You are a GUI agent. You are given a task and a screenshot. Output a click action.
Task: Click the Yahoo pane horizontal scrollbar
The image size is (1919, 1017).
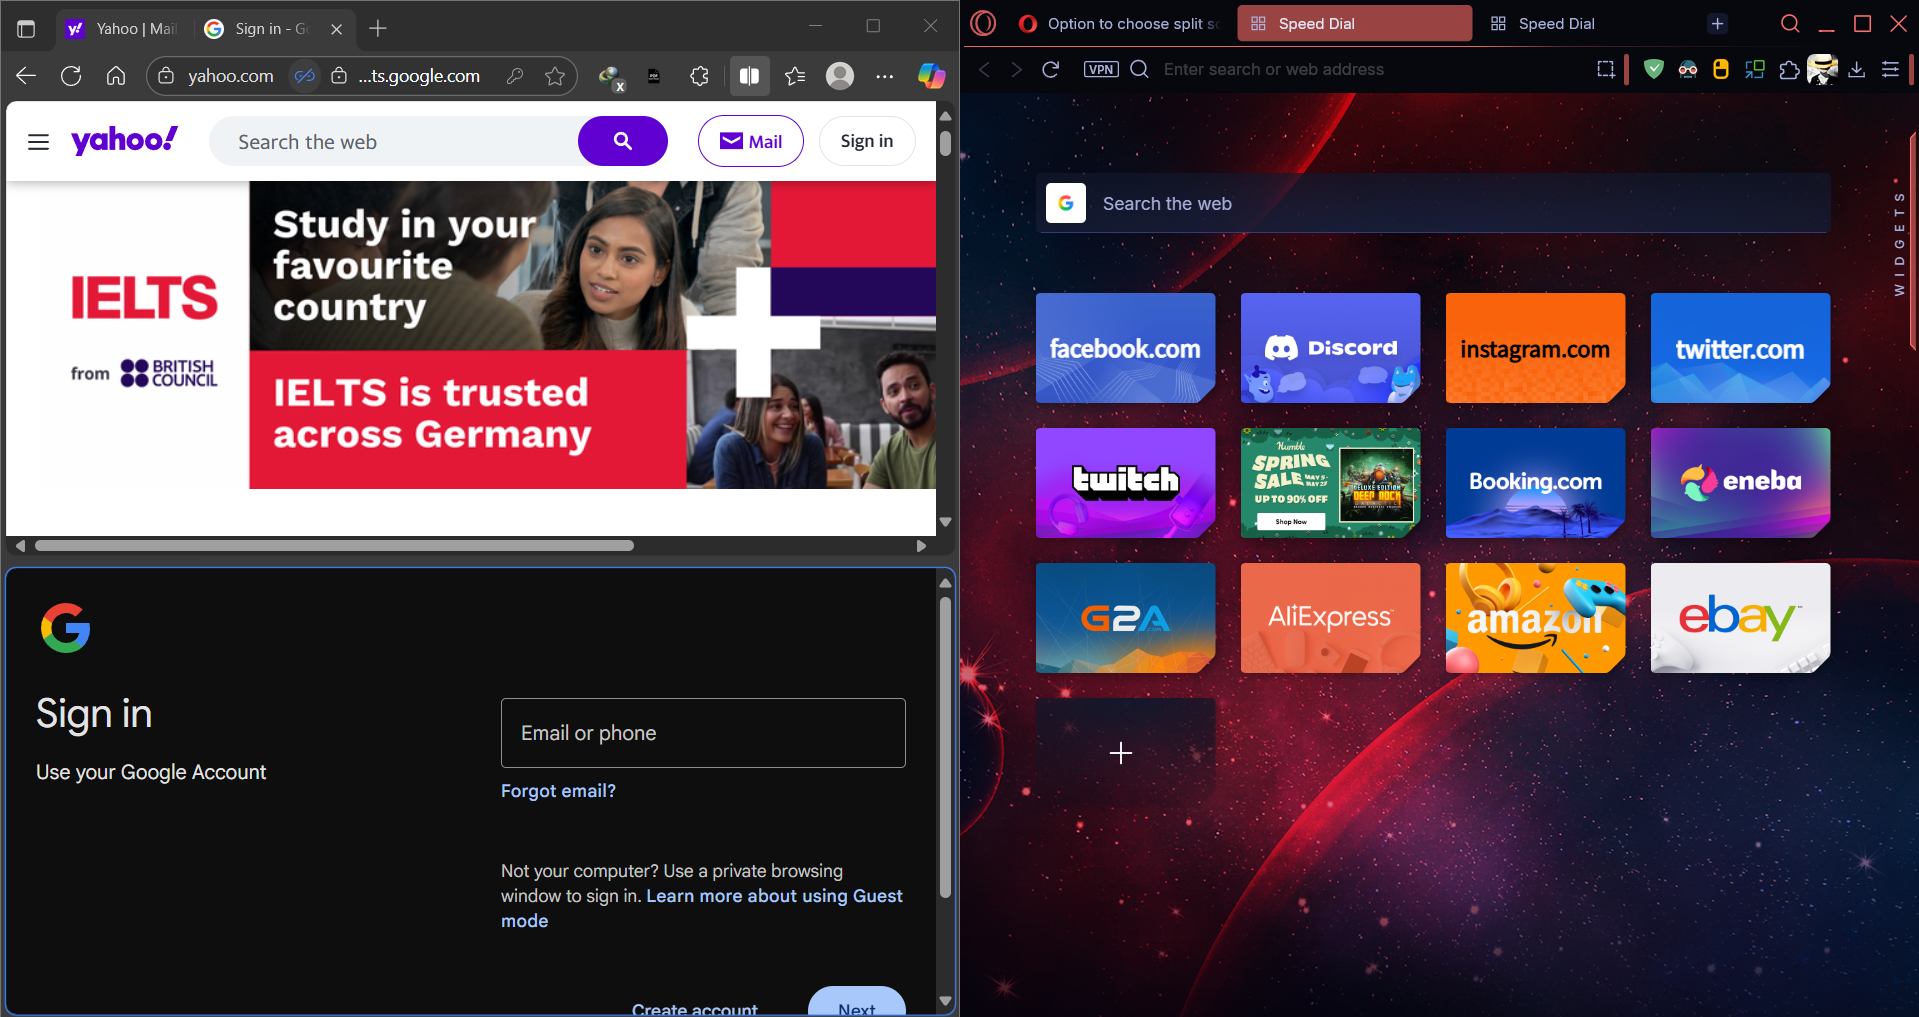point(334,546)
